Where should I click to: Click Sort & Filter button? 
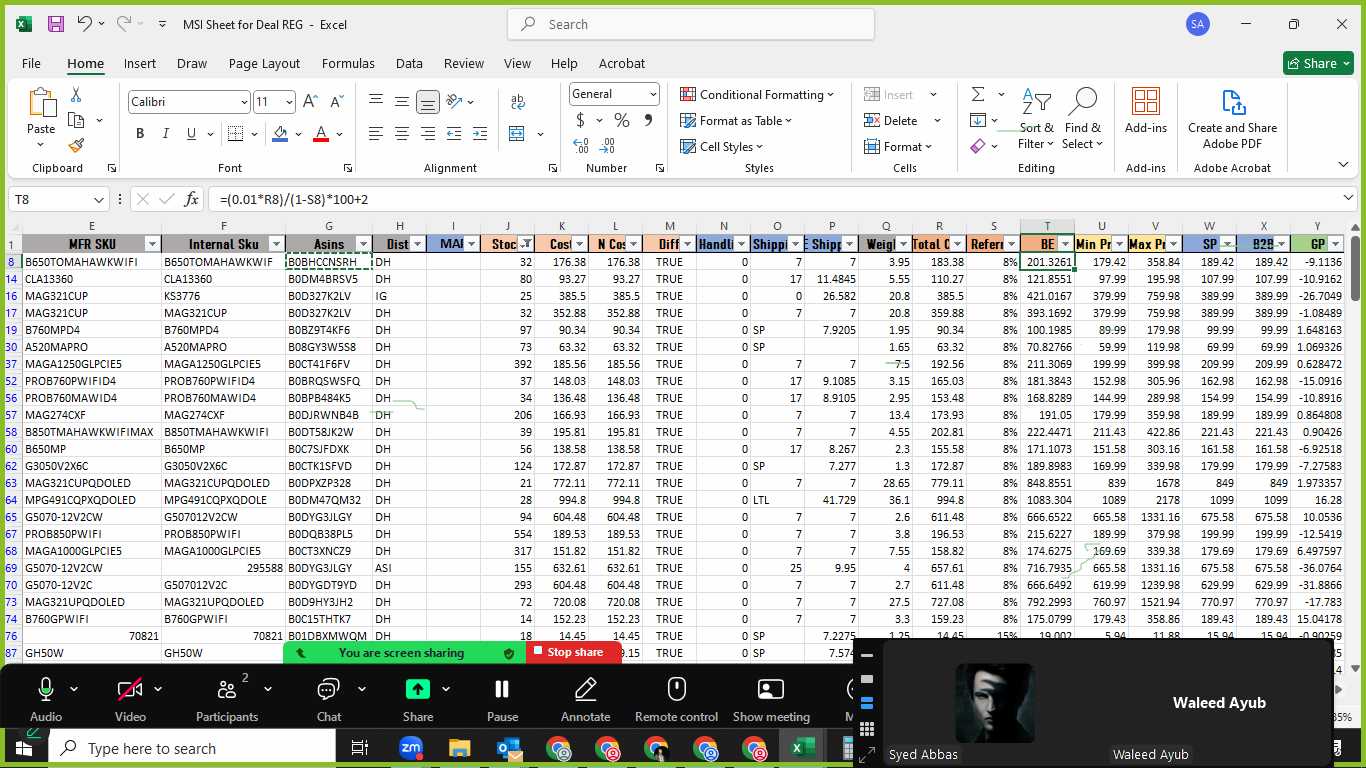1036,119
